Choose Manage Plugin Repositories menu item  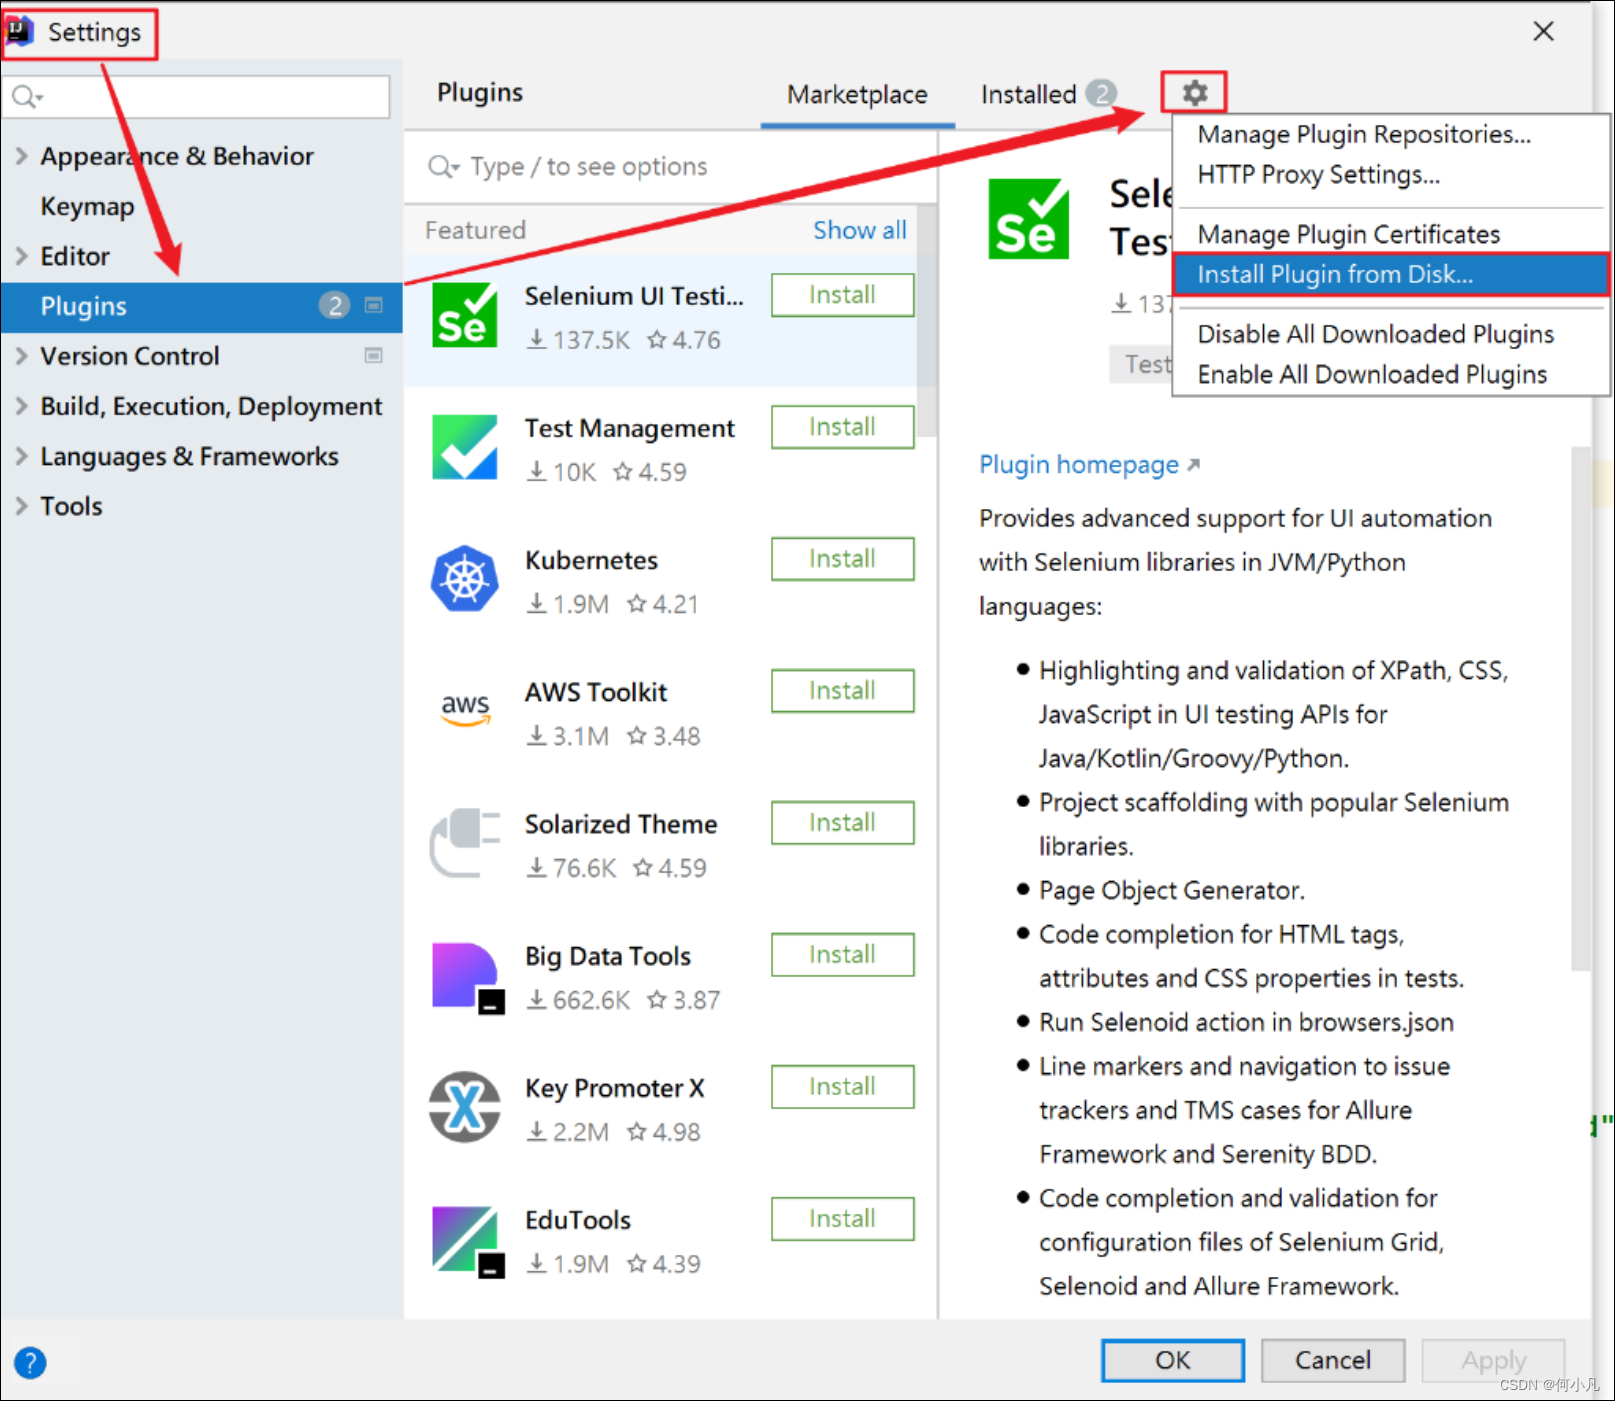click(1364, 134)
